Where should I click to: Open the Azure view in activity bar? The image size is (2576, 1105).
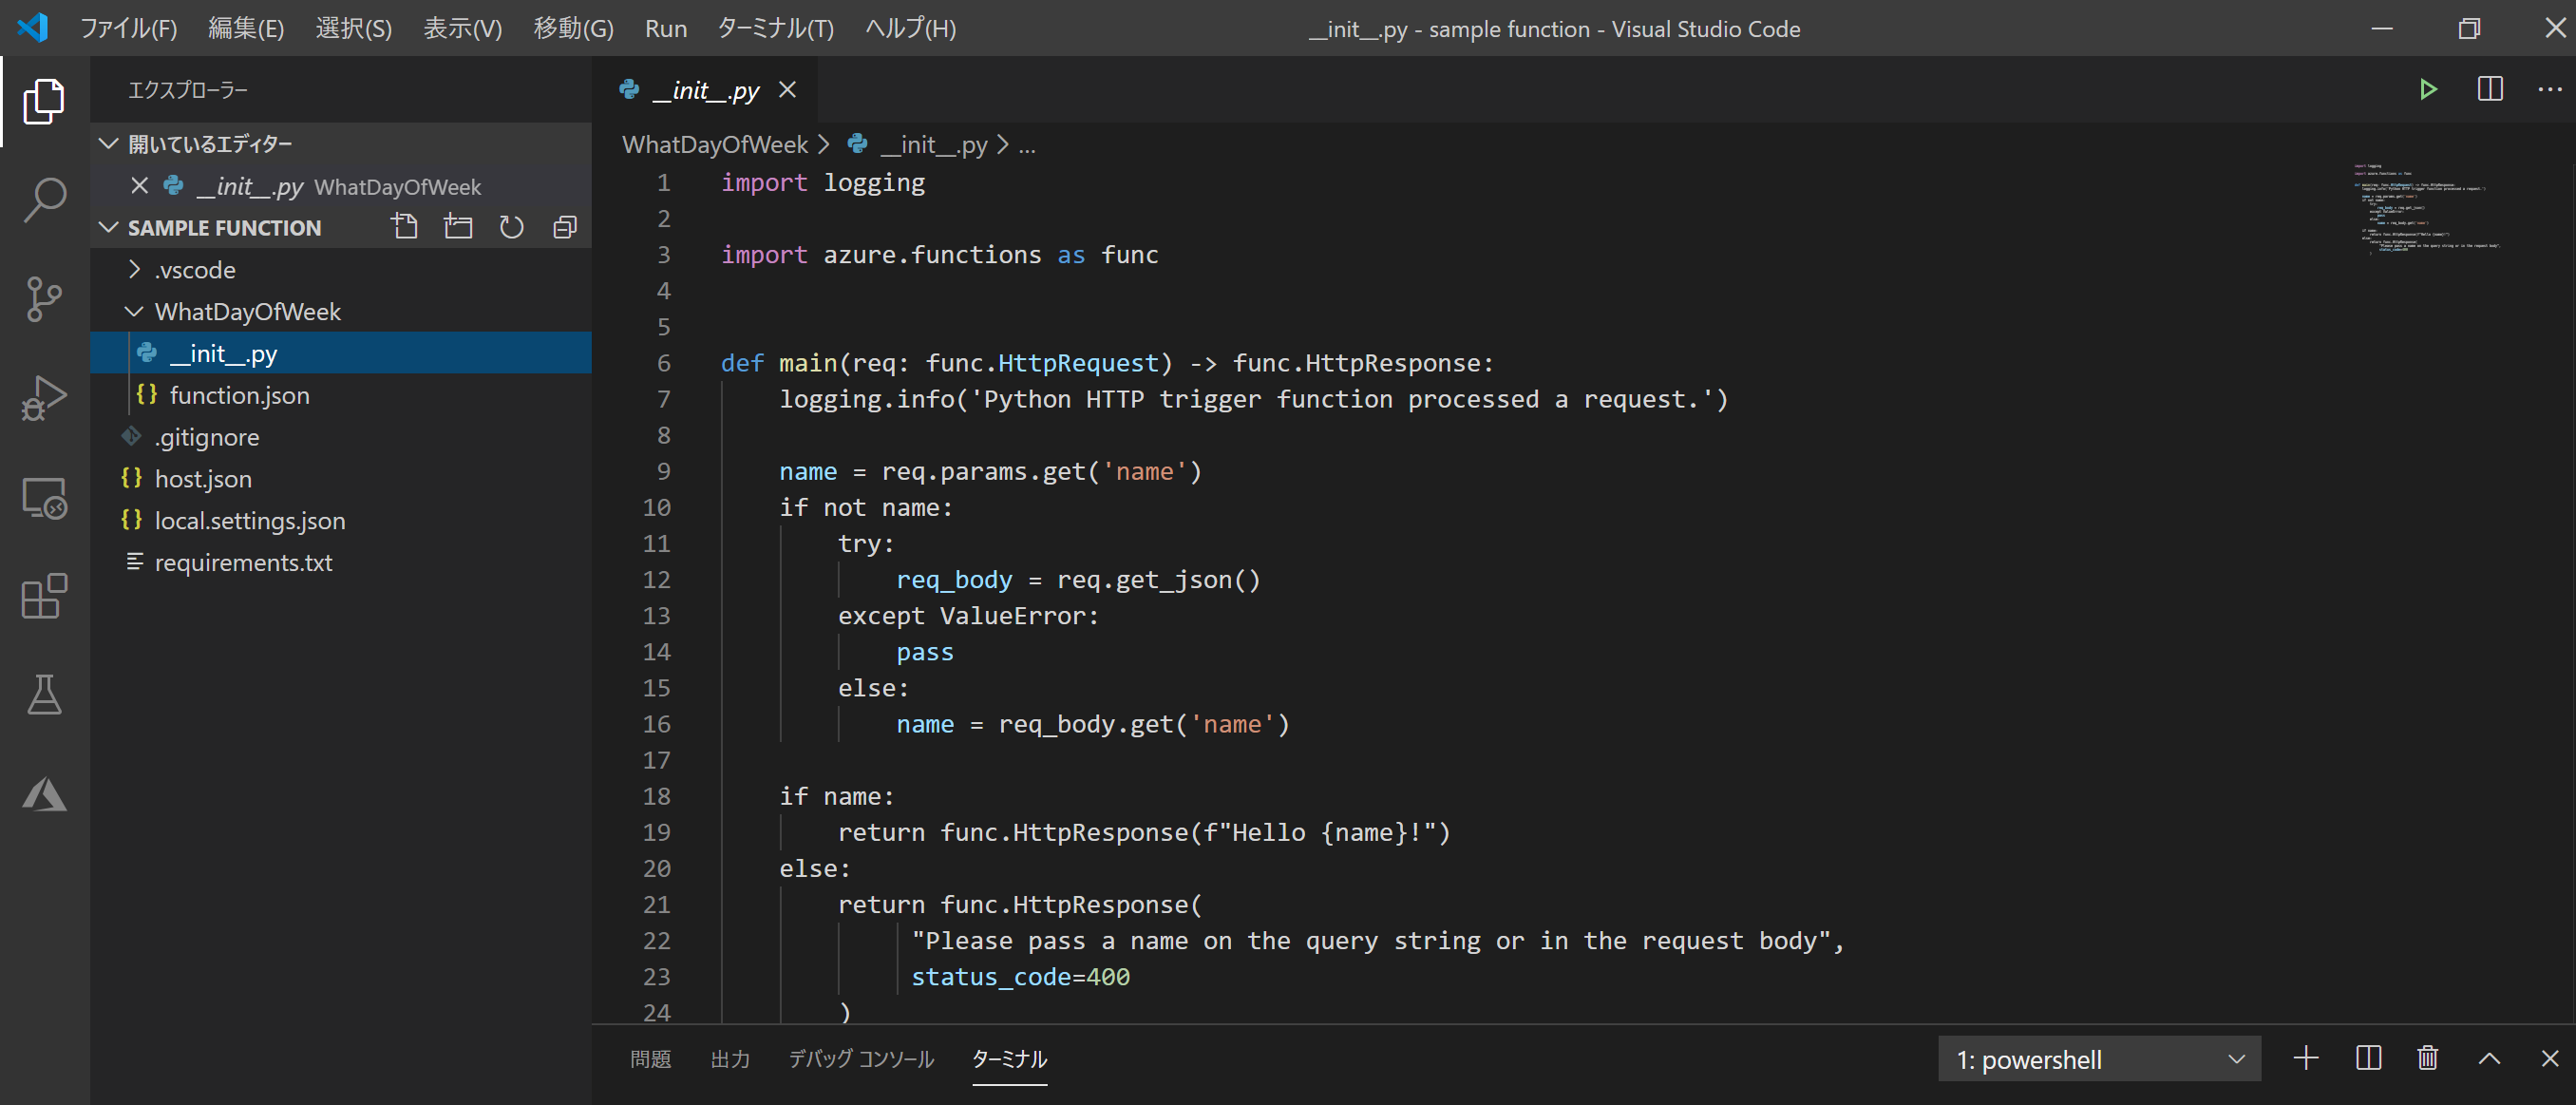pos(44,795)
